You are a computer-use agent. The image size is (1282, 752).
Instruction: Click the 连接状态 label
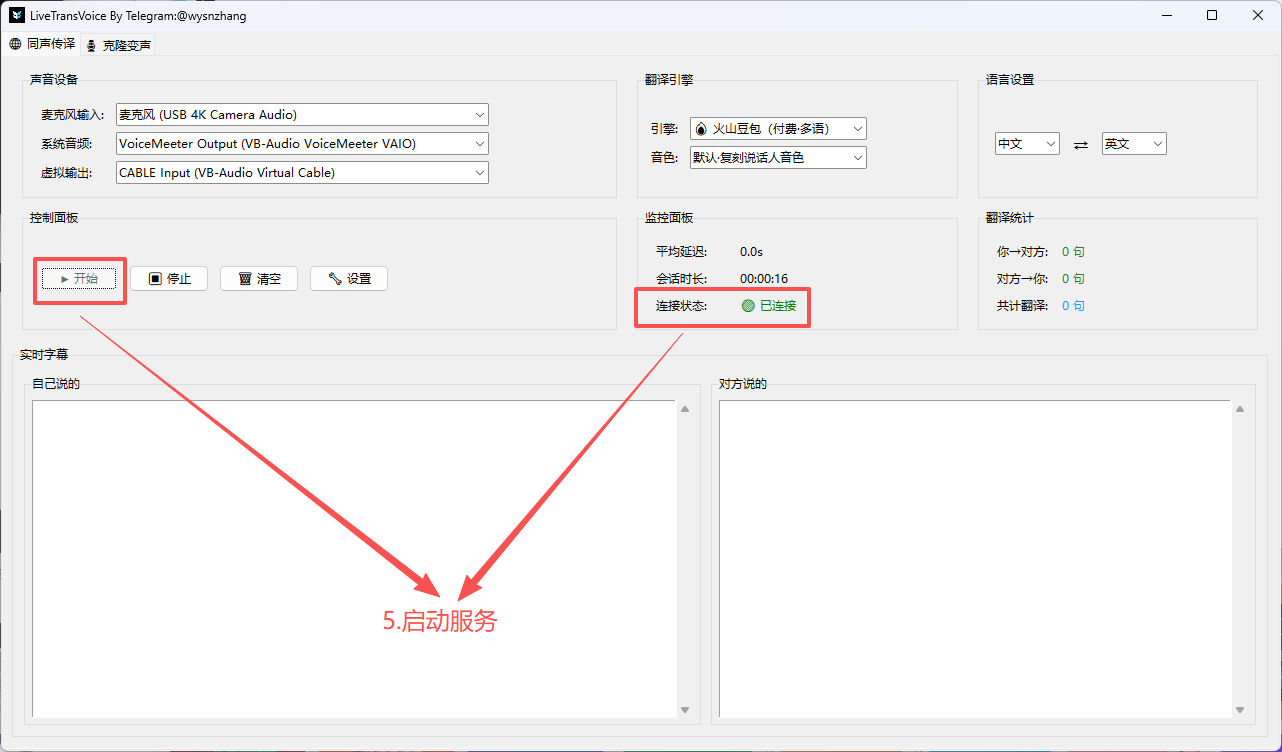click(681, 306)
